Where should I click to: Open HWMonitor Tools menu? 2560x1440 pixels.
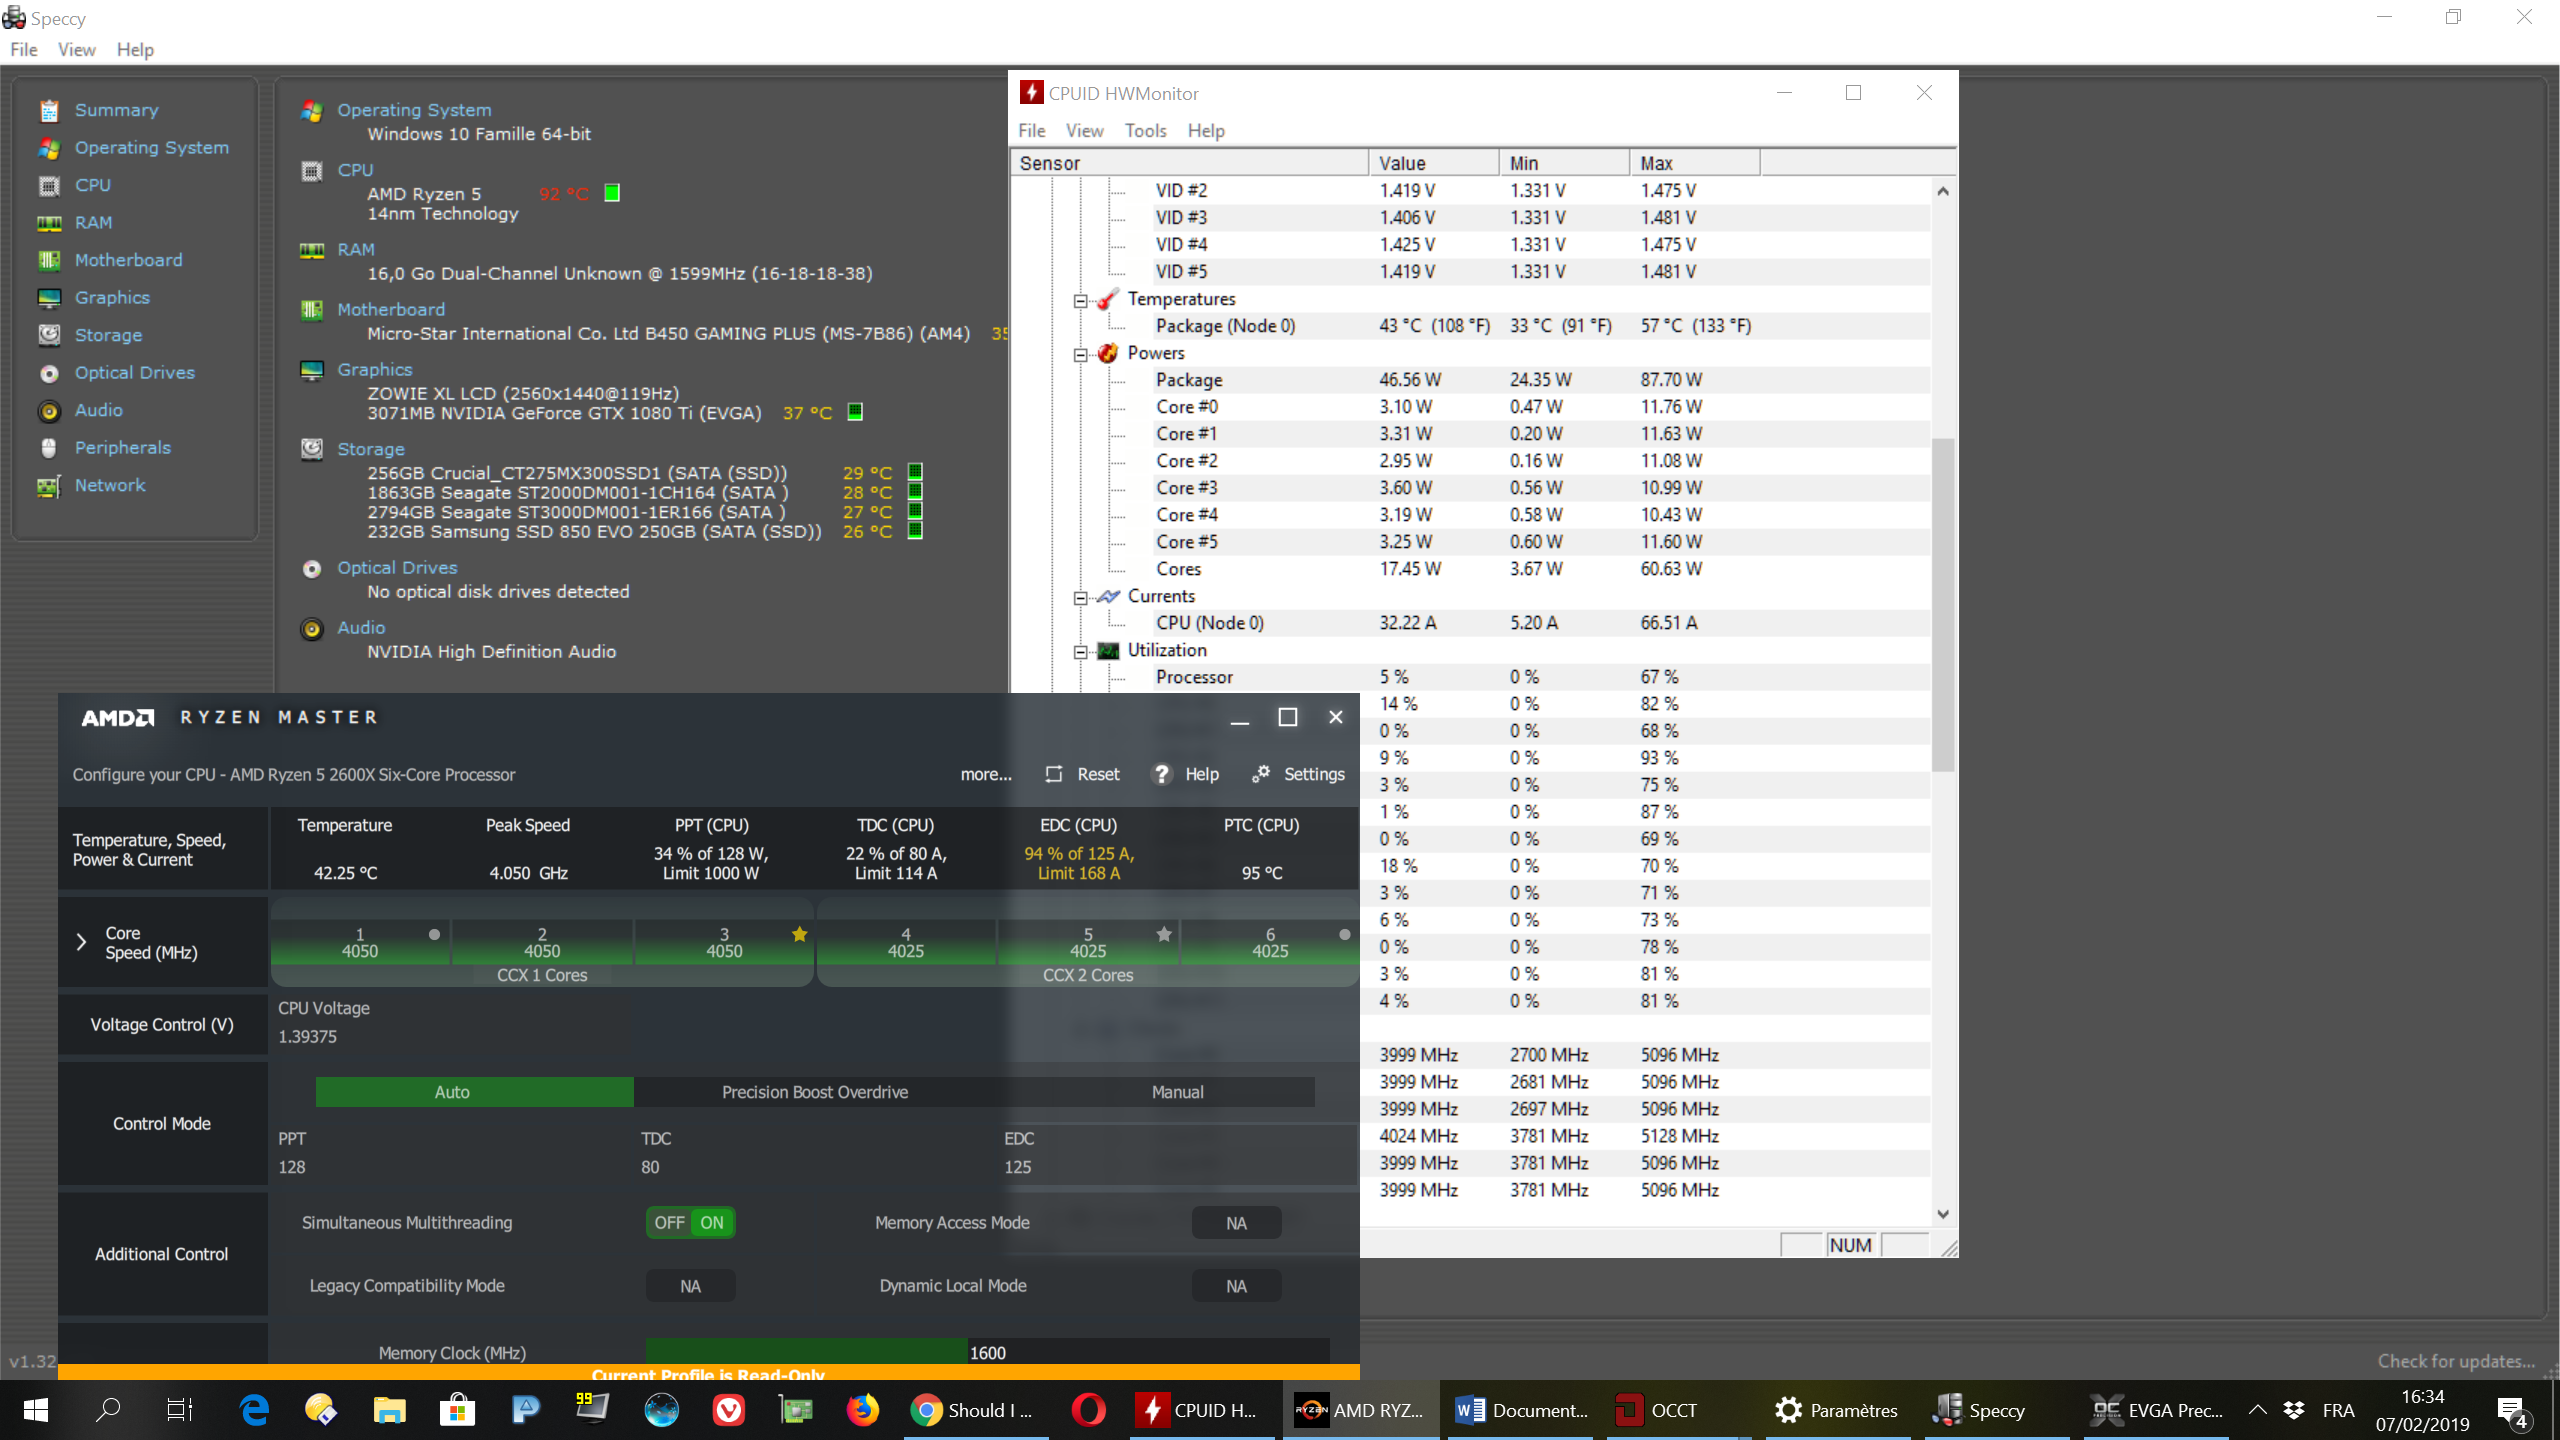point(1145,131)
